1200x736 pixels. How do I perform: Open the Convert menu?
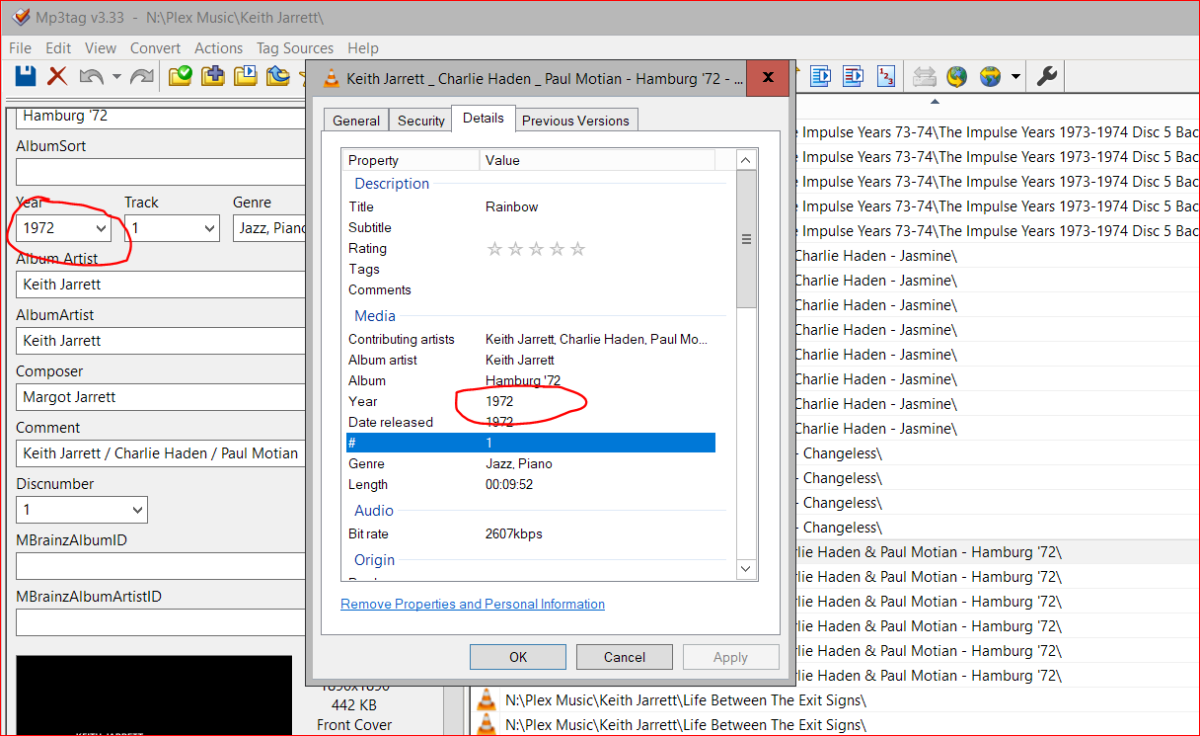(x=155, y=48)
